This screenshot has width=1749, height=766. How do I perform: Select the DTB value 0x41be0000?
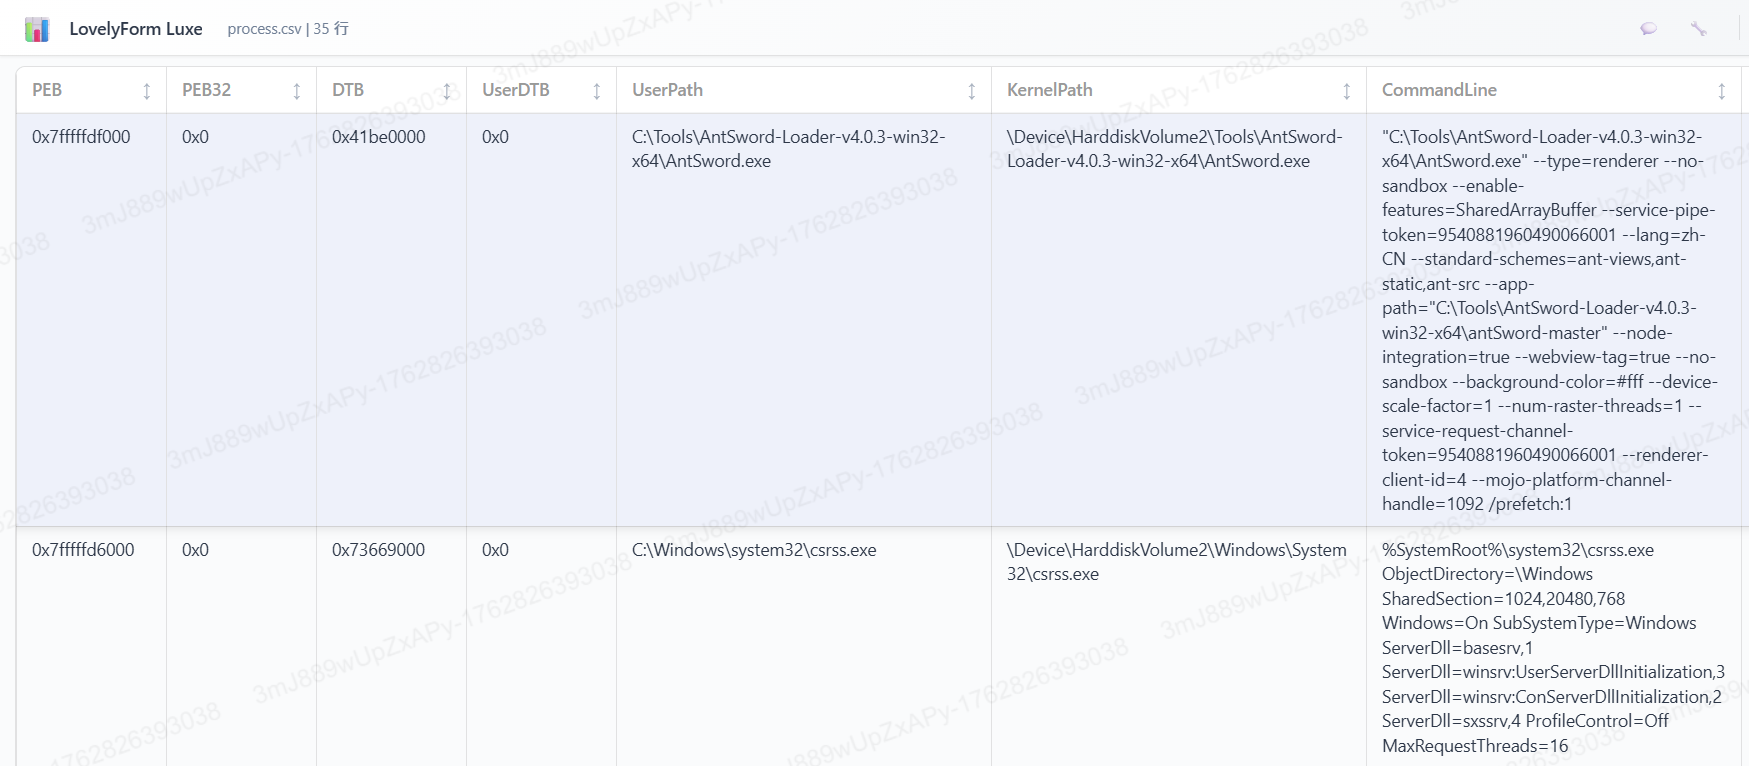[379, 137]
